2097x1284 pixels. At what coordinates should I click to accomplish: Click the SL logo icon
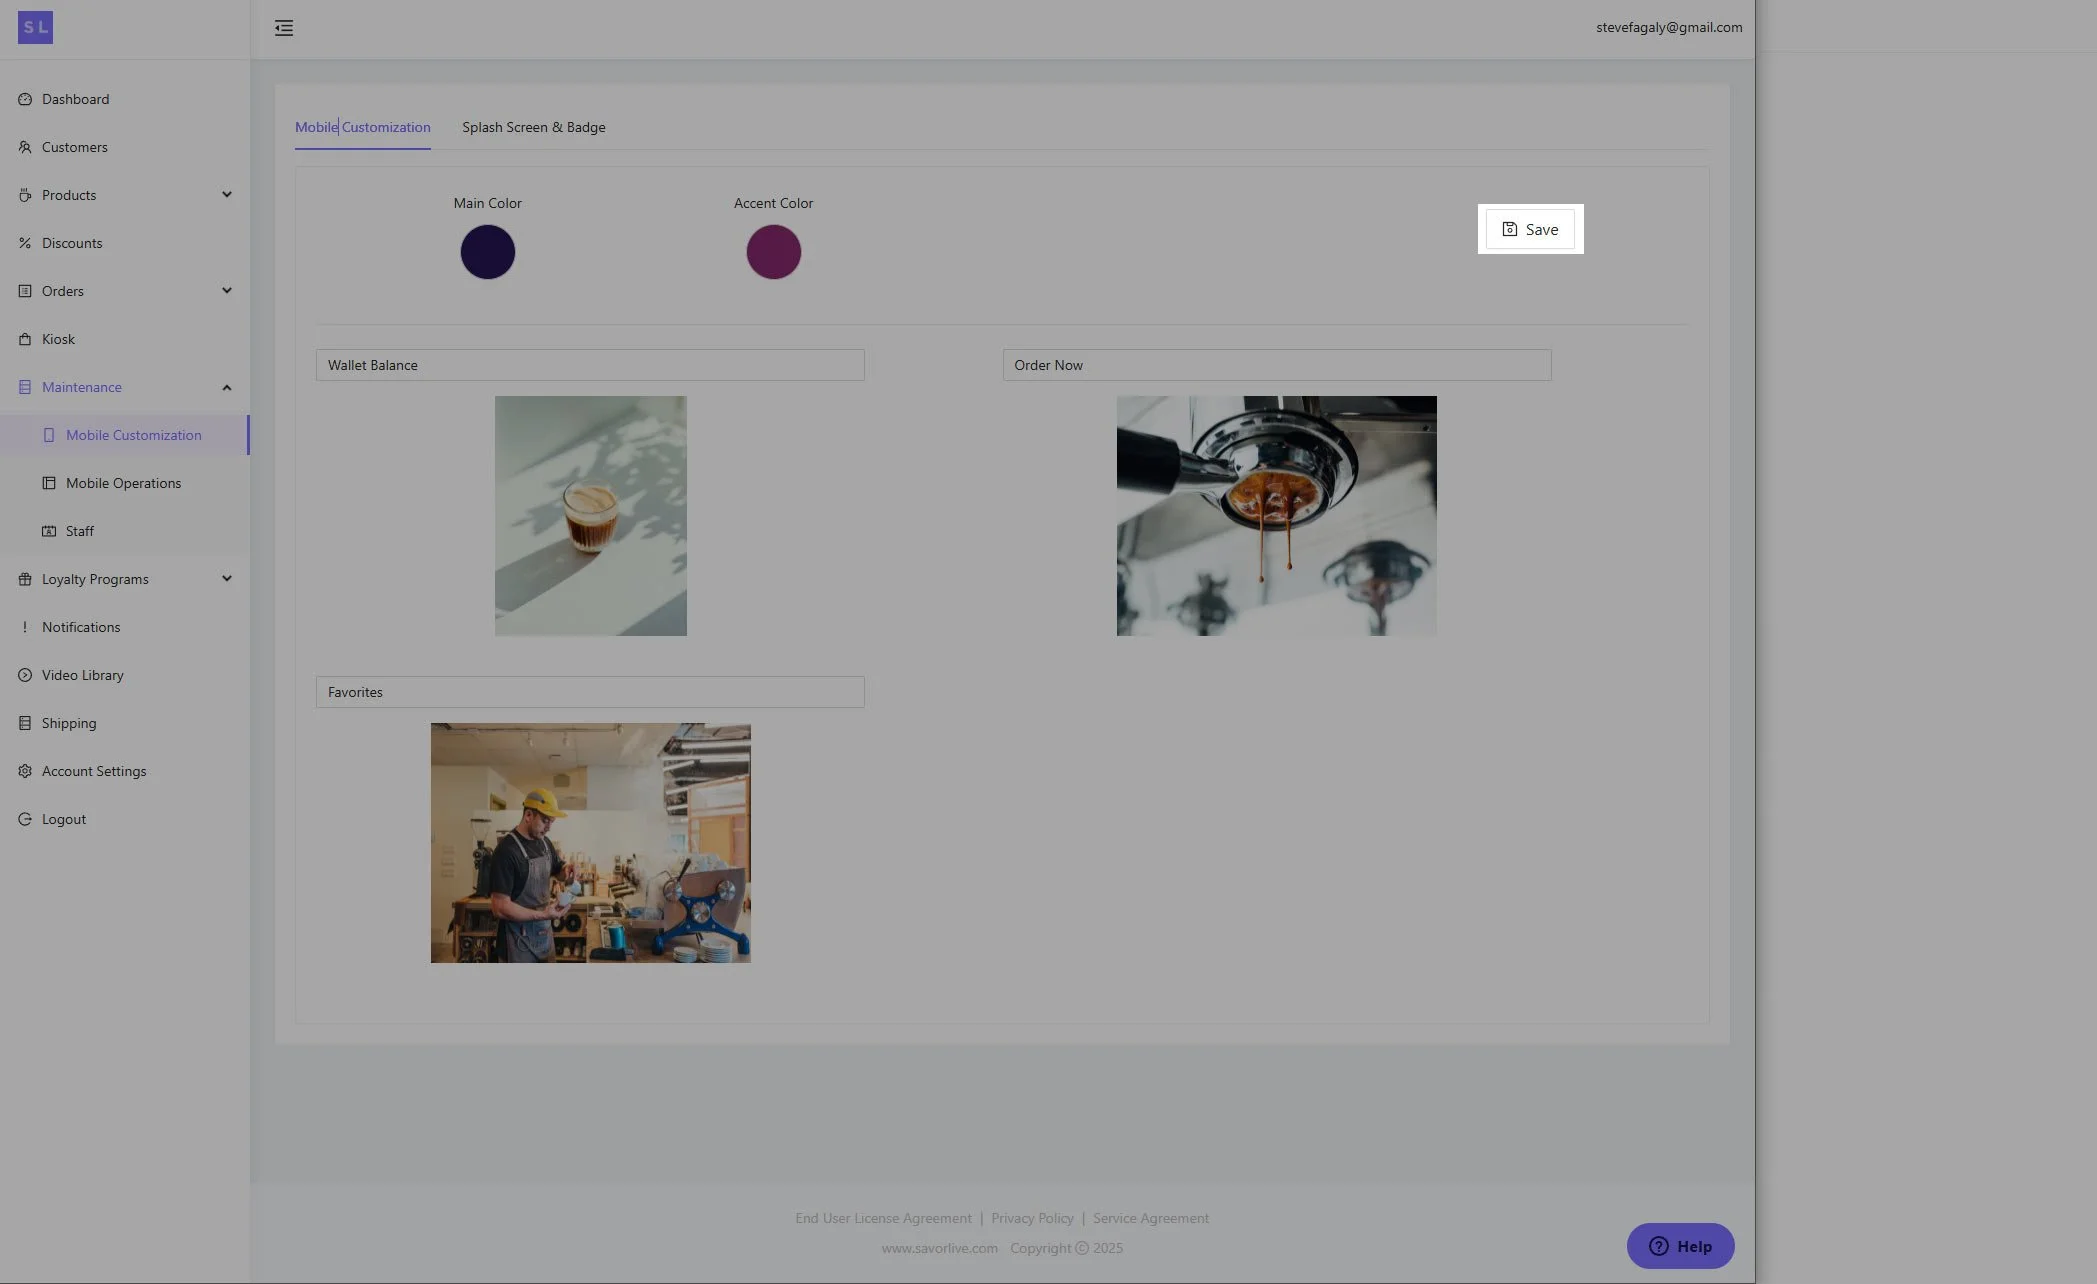click(35, 28)
